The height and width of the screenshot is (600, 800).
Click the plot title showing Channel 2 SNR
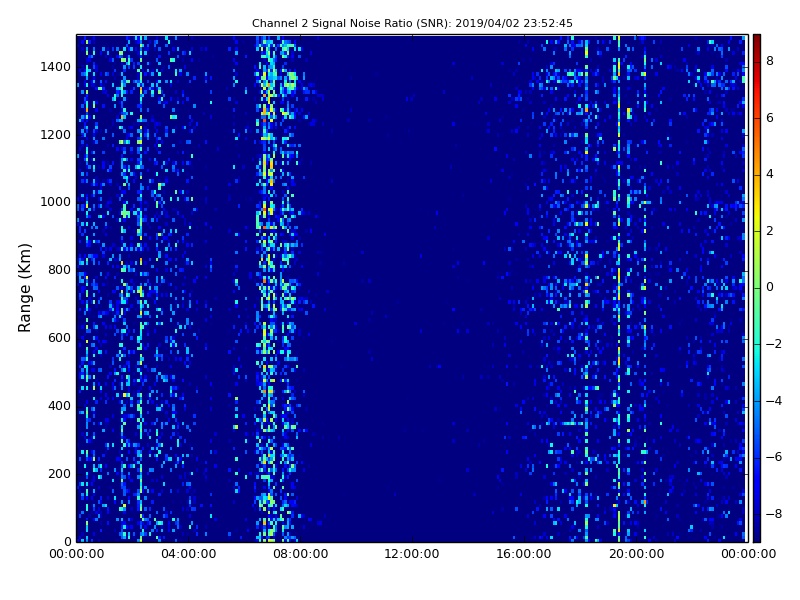[x=412, y=23]
